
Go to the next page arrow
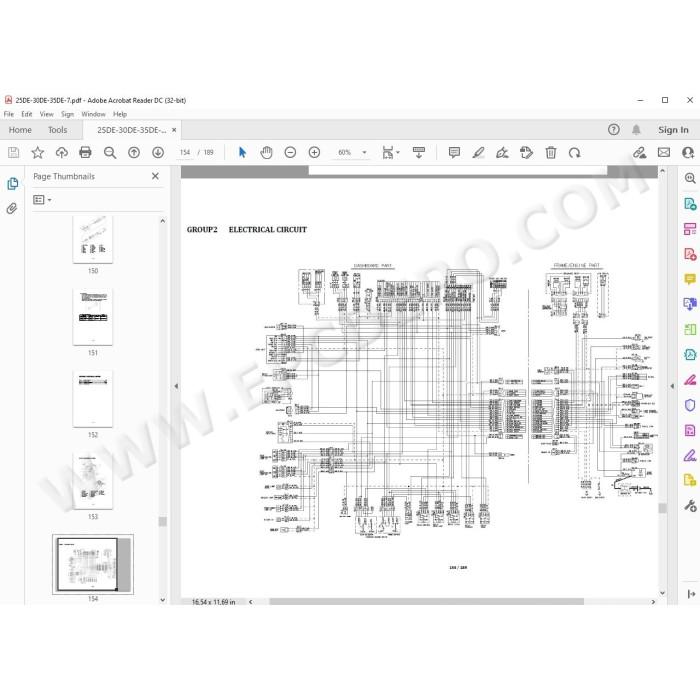[x=158, y=153]
